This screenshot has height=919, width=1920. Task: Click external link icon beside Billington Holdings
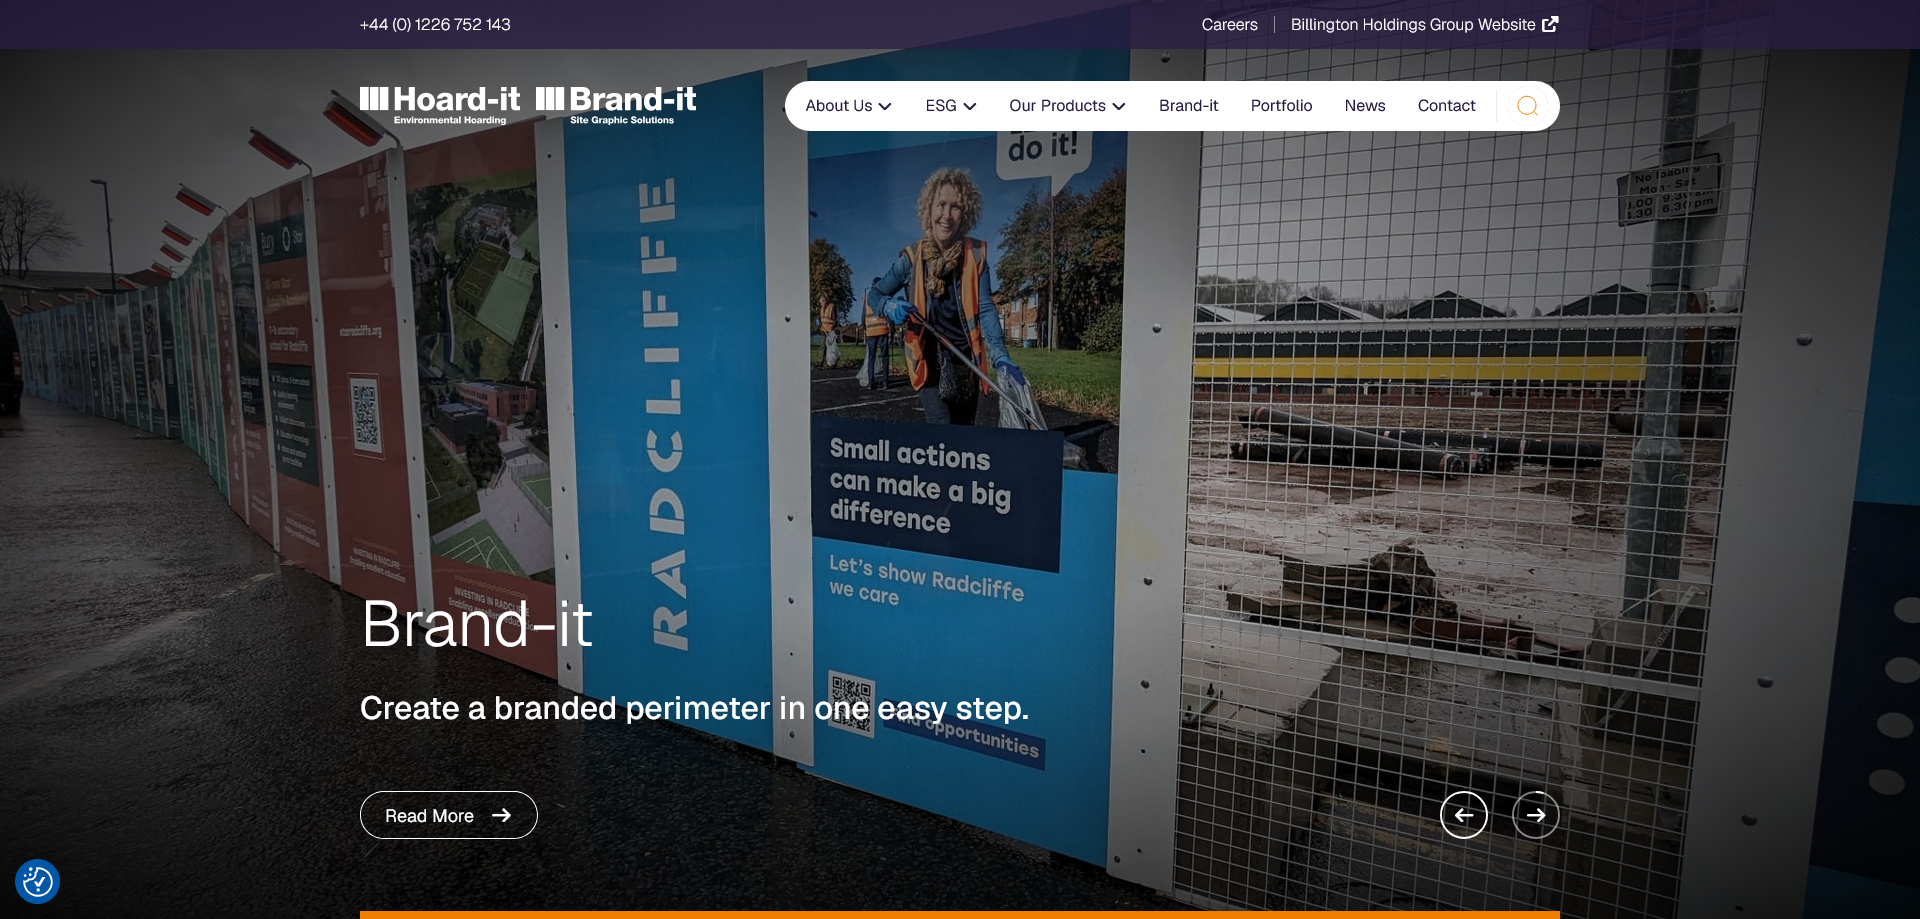[1550, 24]
